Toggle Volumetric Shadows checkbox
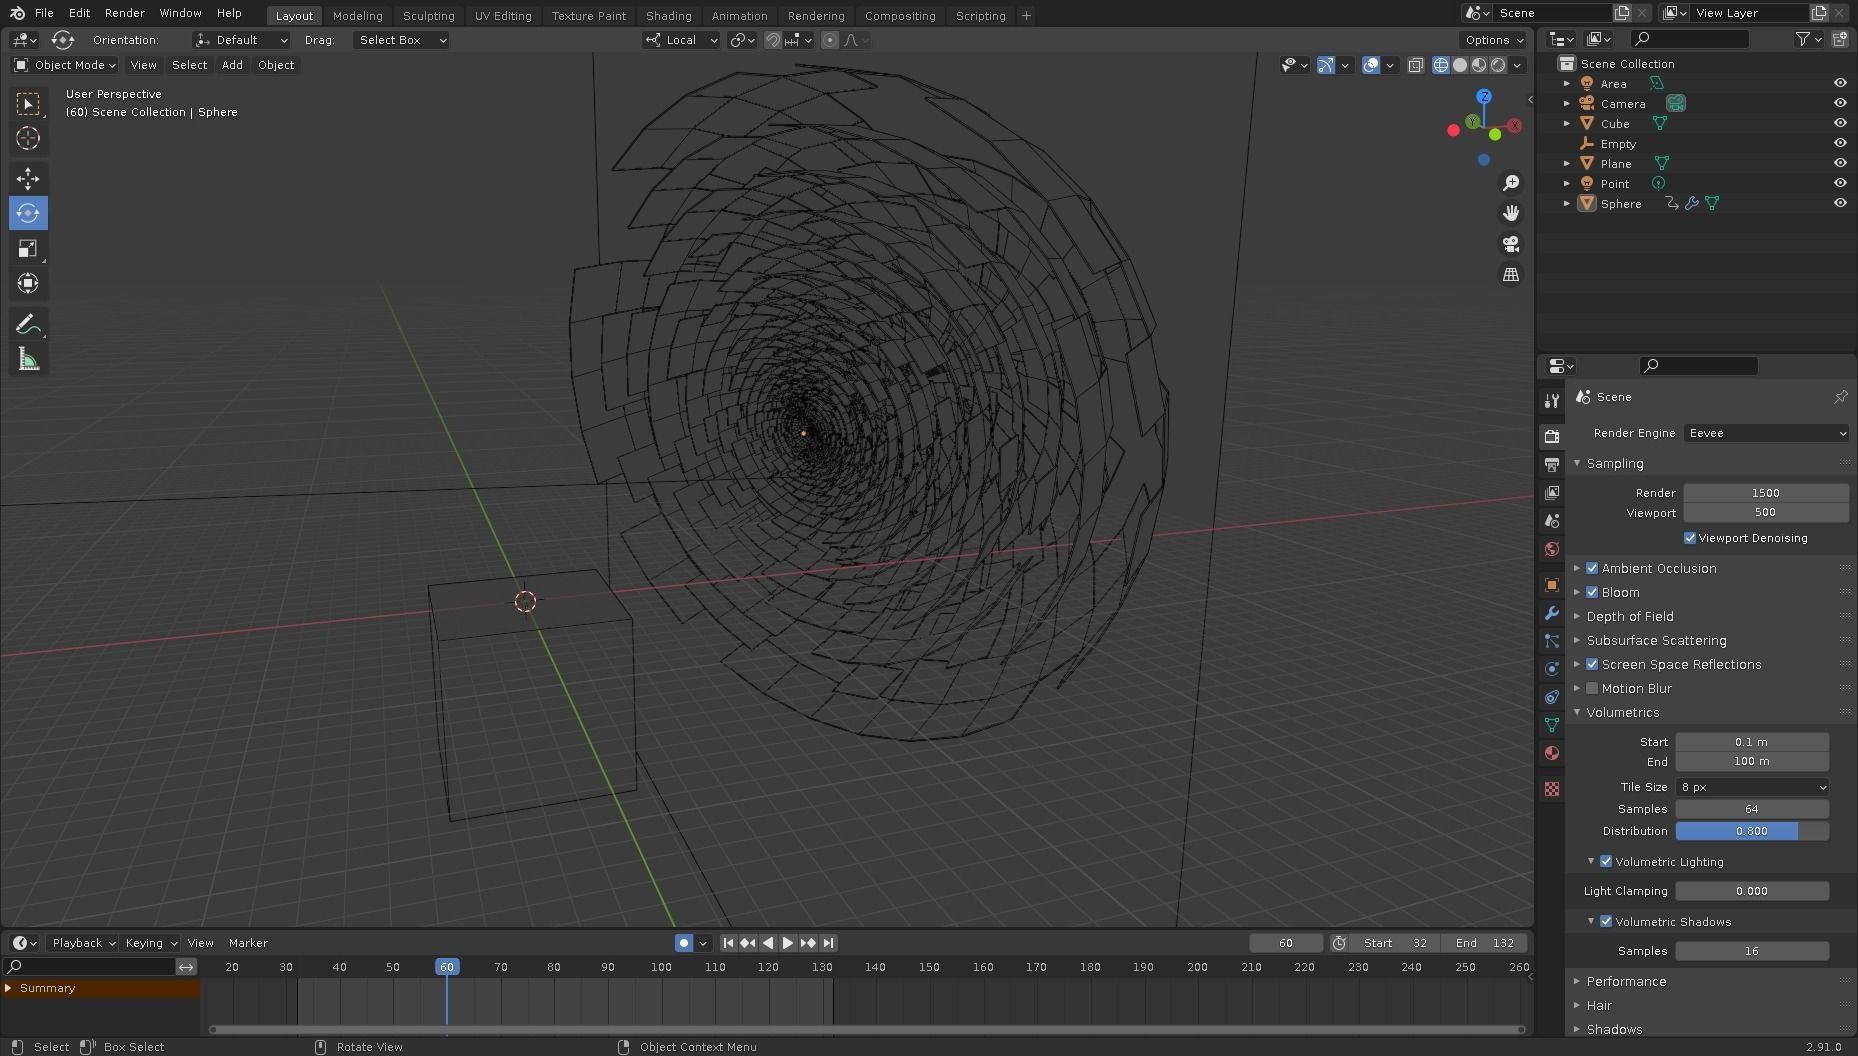Screen dimensions: 1858x1056 point(1606,921)
